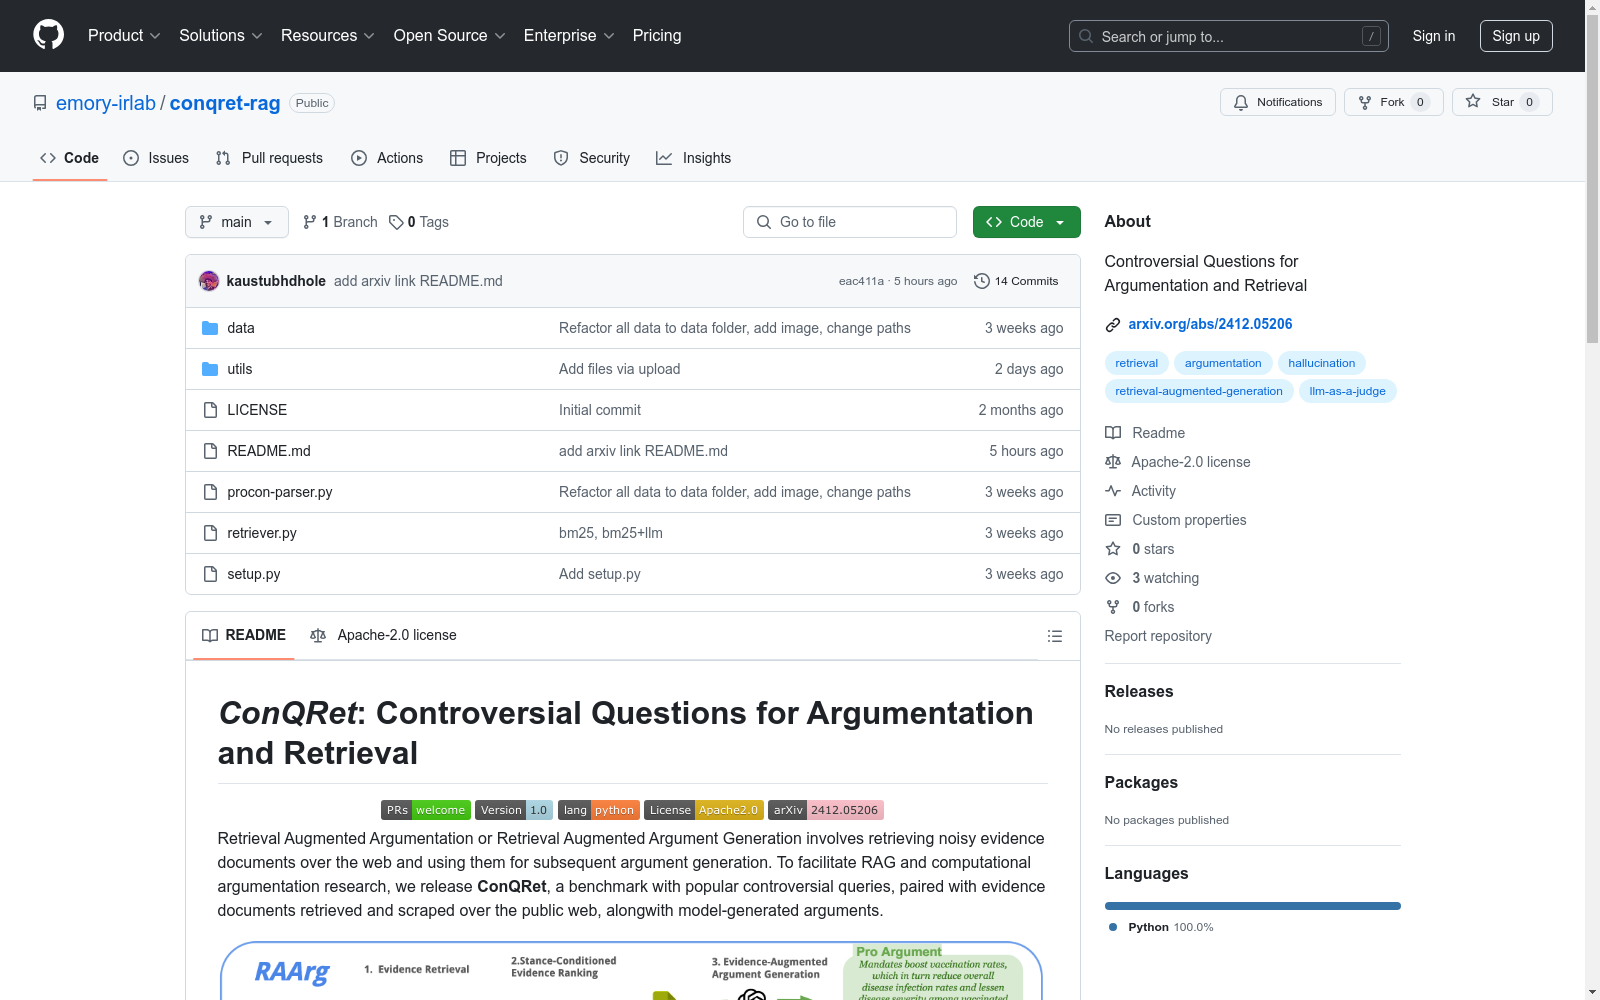Open the Pull requests tab
This screenshot has width=1600, height=1000.
[x=269, y=158]
